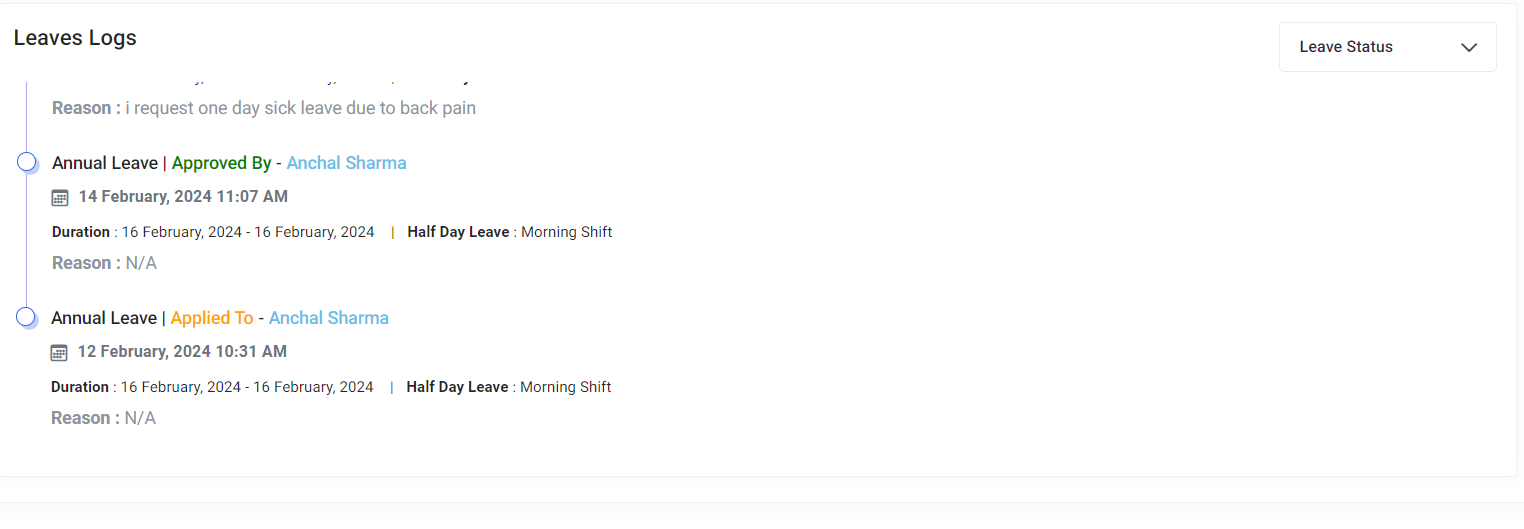
Task: Click the Leaves Logs heading
Action: 75,38
